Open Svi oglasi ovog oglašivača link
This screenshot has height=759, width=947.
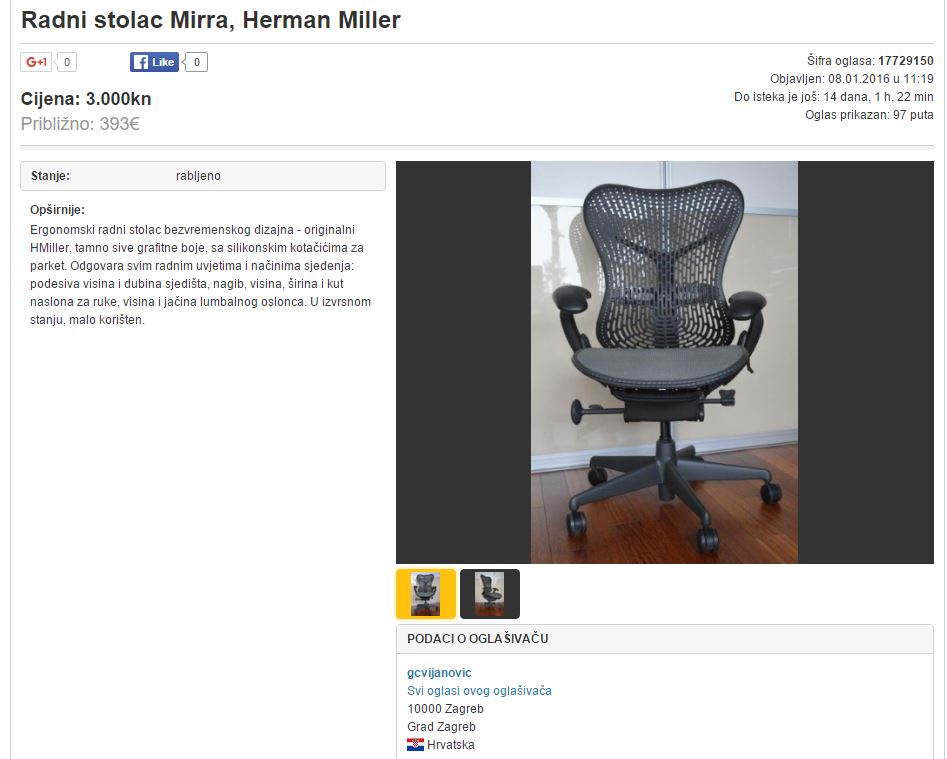[479, 691]
